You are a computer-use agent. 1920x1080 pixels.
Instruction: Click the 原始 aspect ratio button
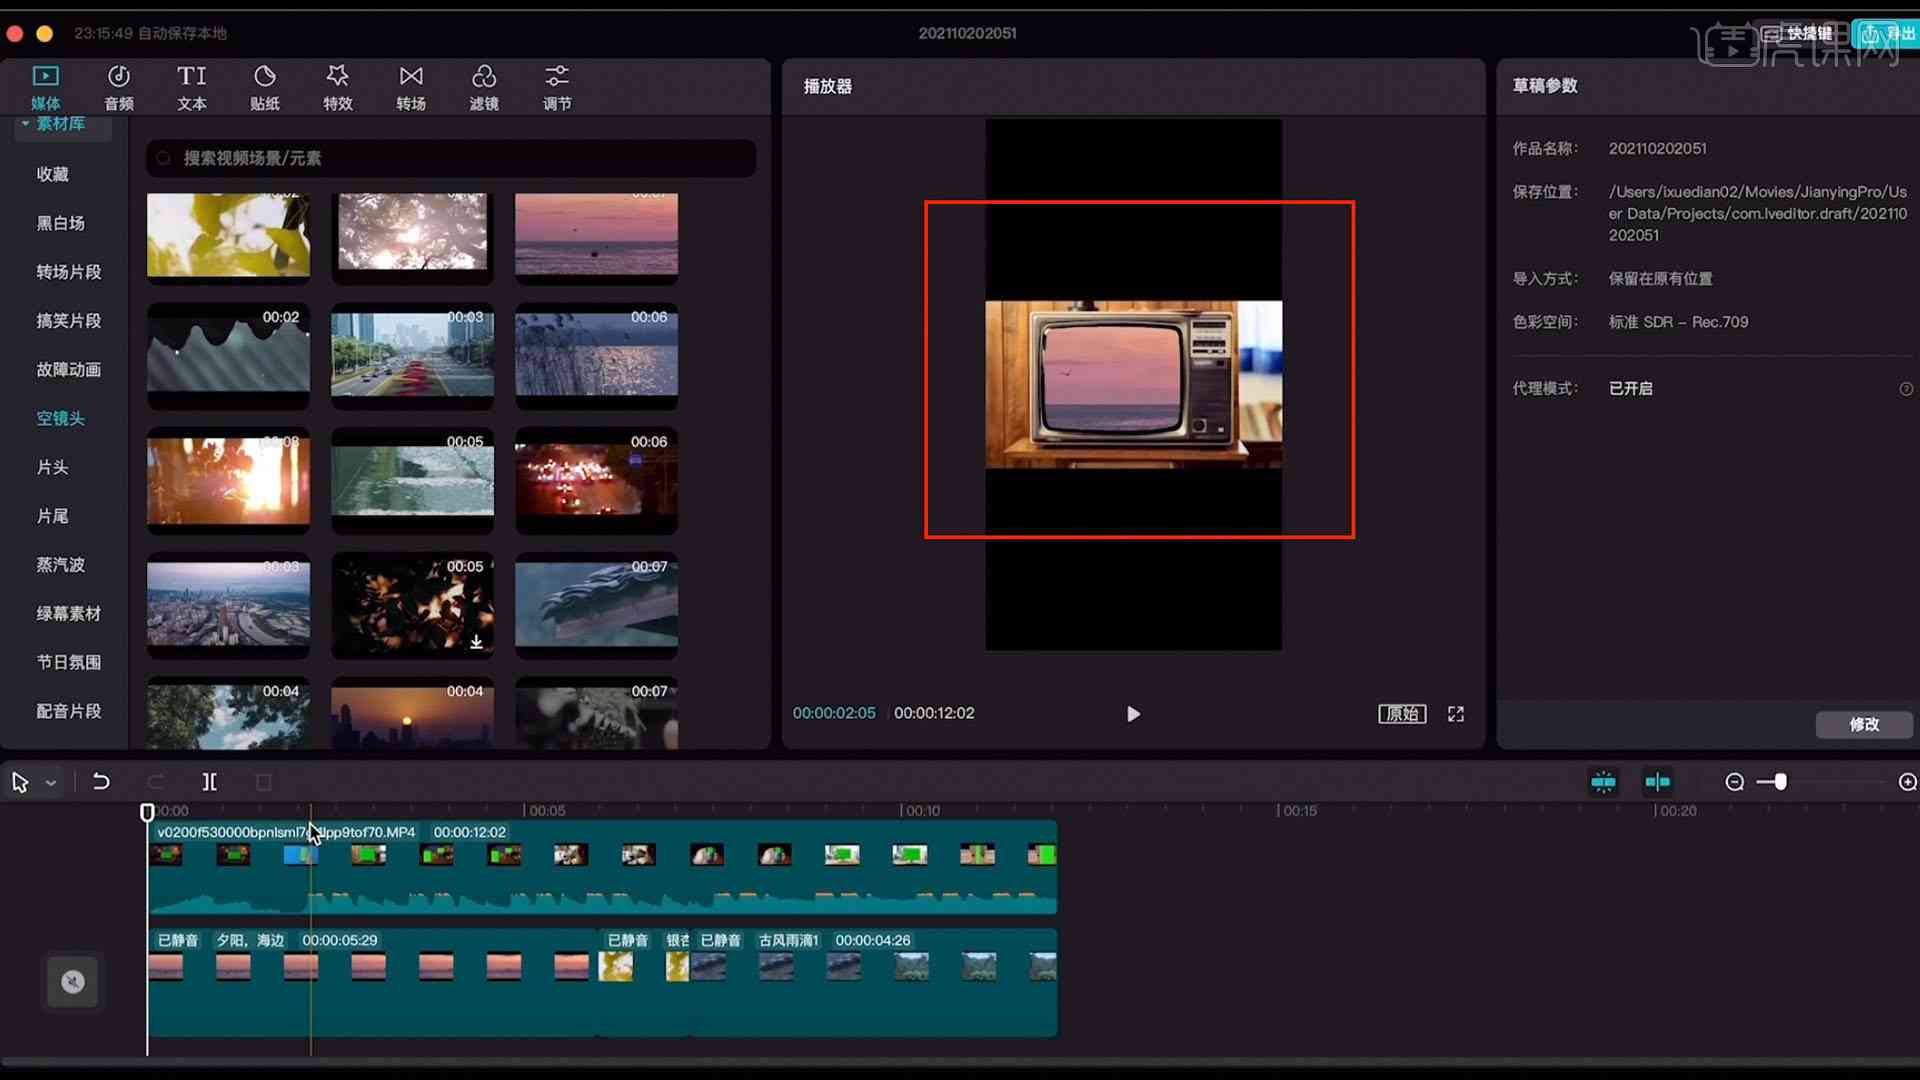1402,714
